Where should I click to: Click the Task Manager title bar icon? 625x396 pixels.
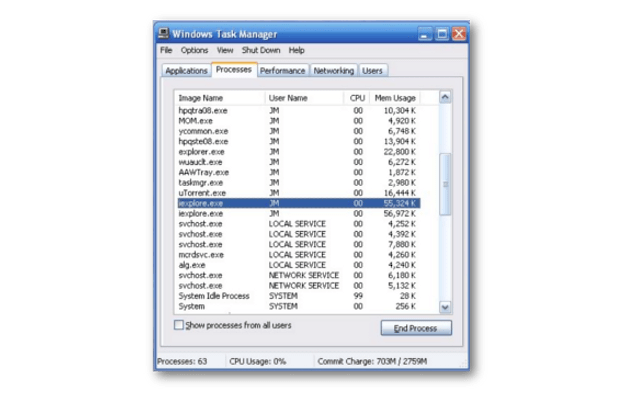point(163,33)
